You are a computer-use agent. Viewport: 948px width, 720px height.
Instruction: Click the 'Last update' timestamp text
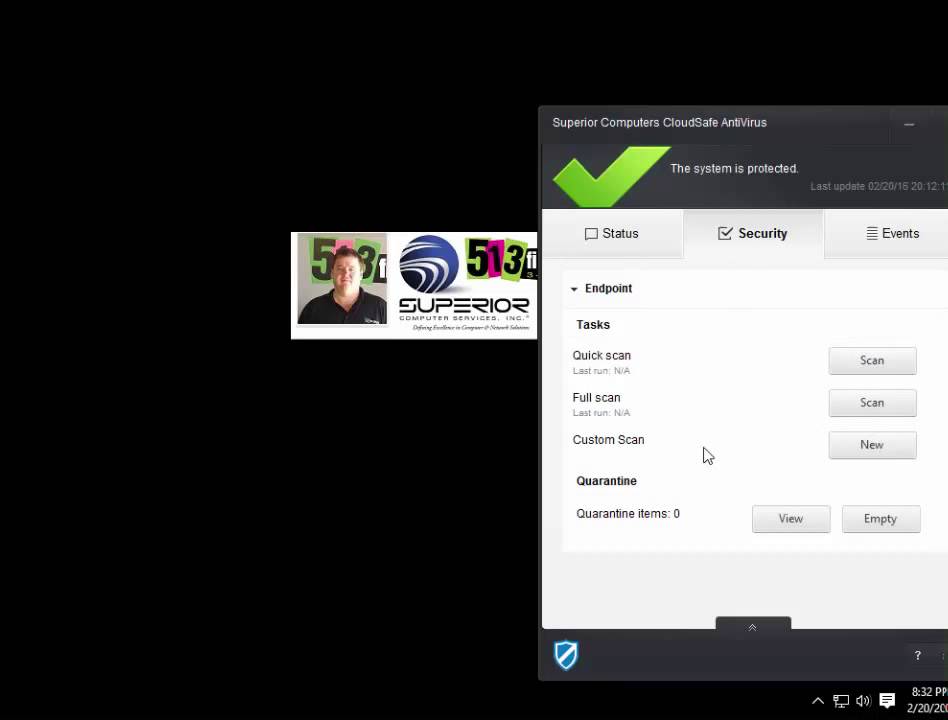click(878, 186)
